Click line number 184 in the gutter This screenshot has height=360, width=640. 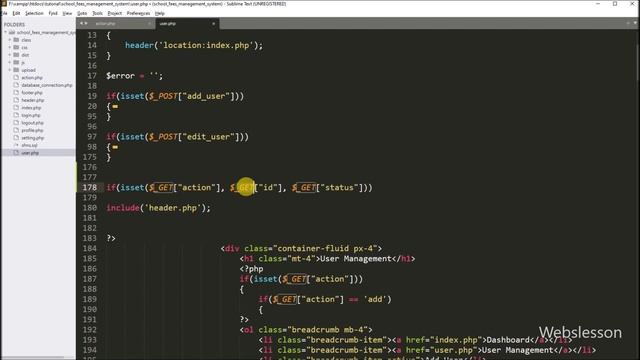tap(89, 249)
